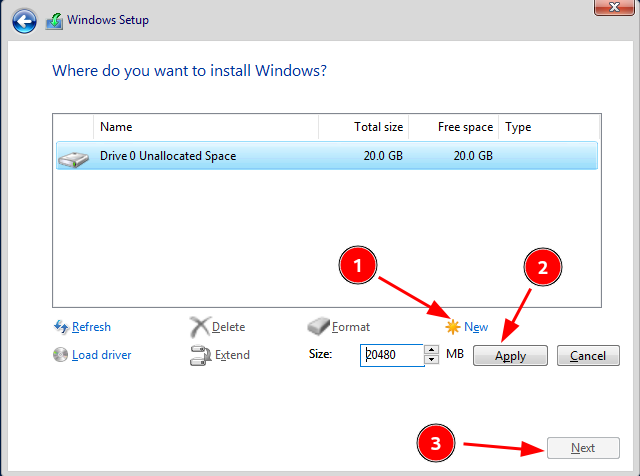The image size is (640, 476).
Task: Go back with the blue arrow button
Action: click(24, 21)
